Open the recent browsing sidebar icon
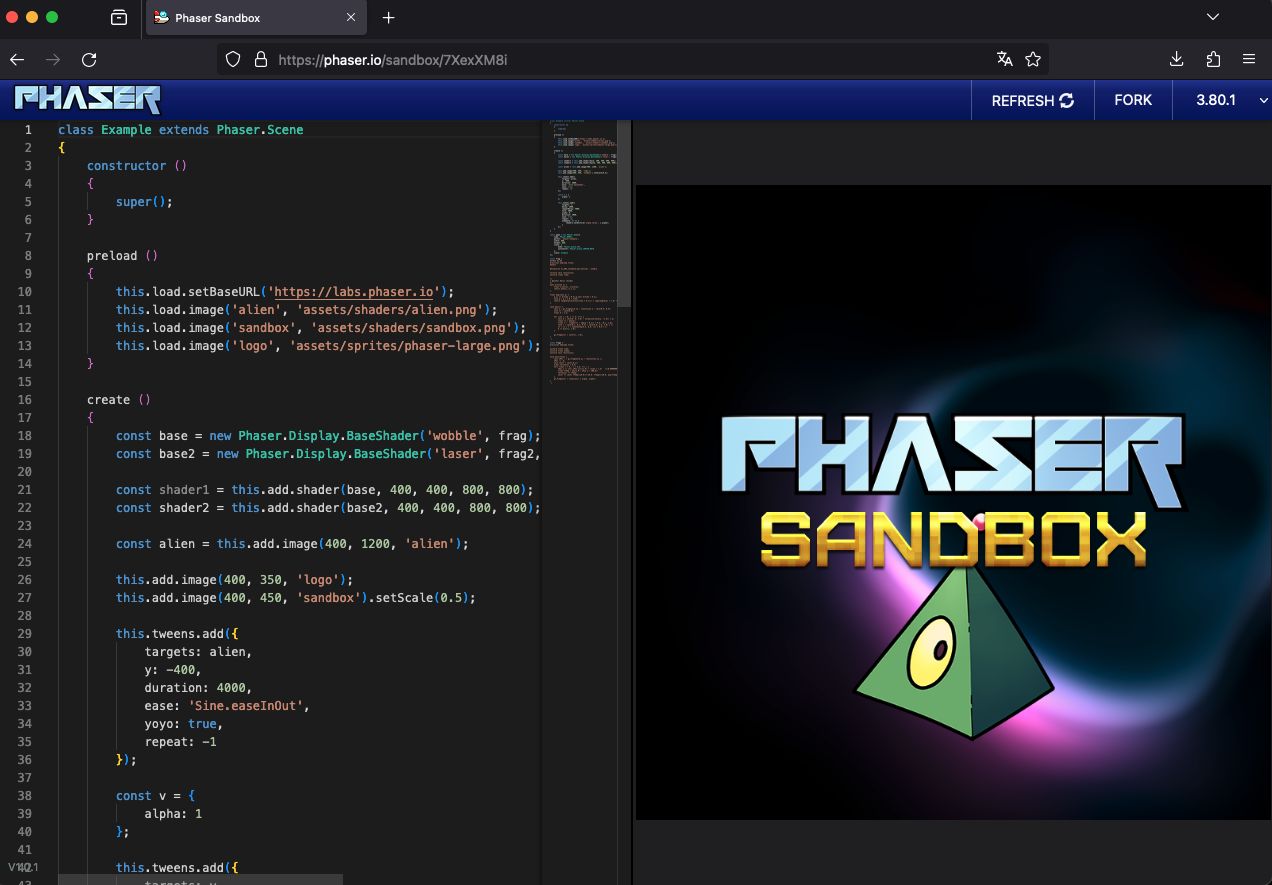The width and height of the screenshot is (1272, 885). [119, 18]
